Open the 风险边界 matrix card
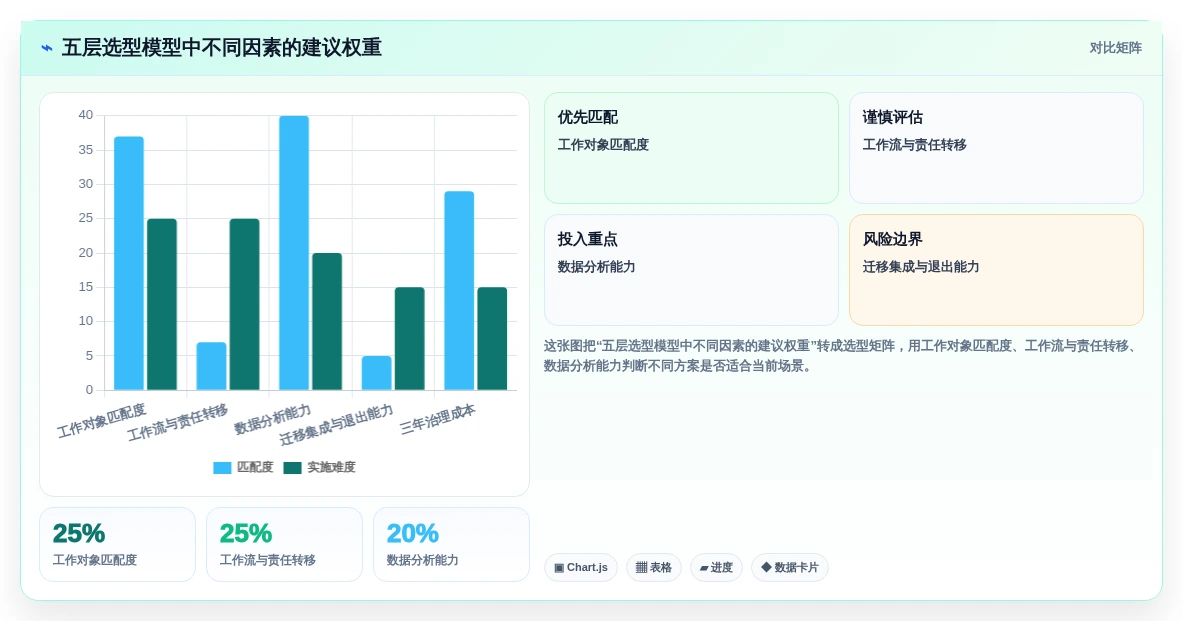 click(996, 270)
